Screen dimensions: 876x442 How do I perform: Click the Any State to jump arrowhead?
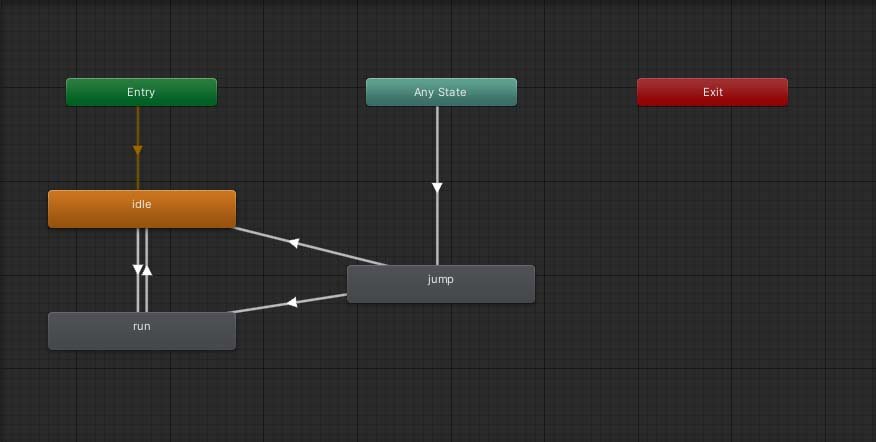[437, 187]
